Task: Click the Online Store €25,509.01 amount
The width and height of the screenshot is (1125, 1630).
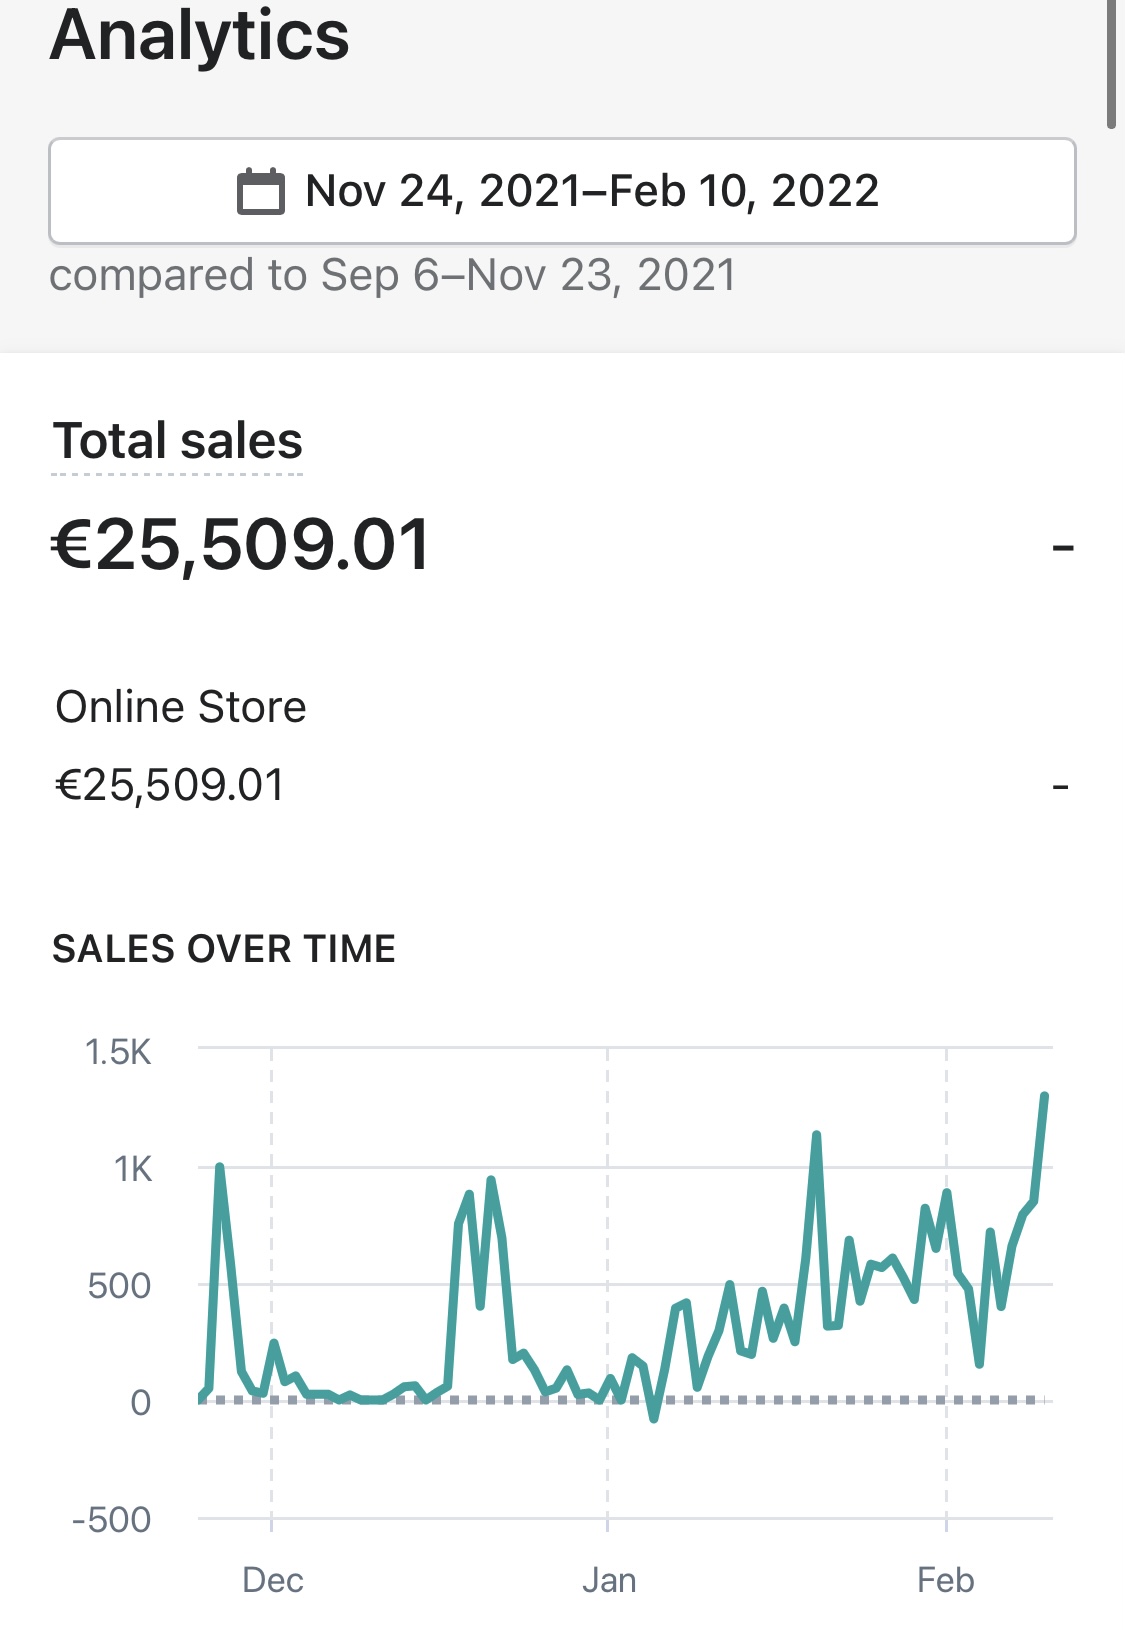Action: (170, 785)
